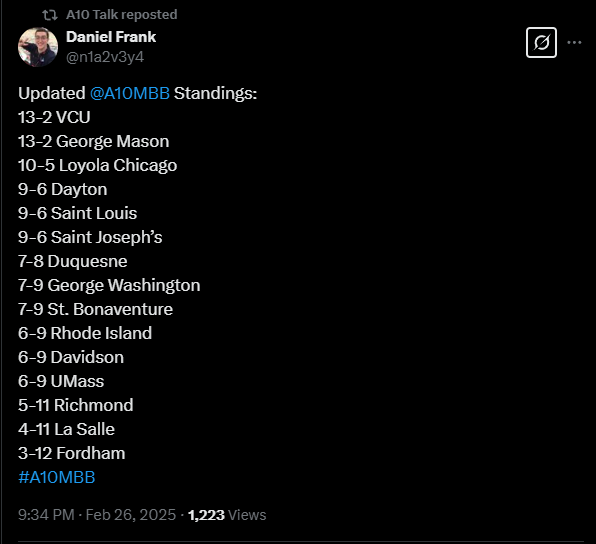Click the 9:34 PM timestamp

point(46,515)
